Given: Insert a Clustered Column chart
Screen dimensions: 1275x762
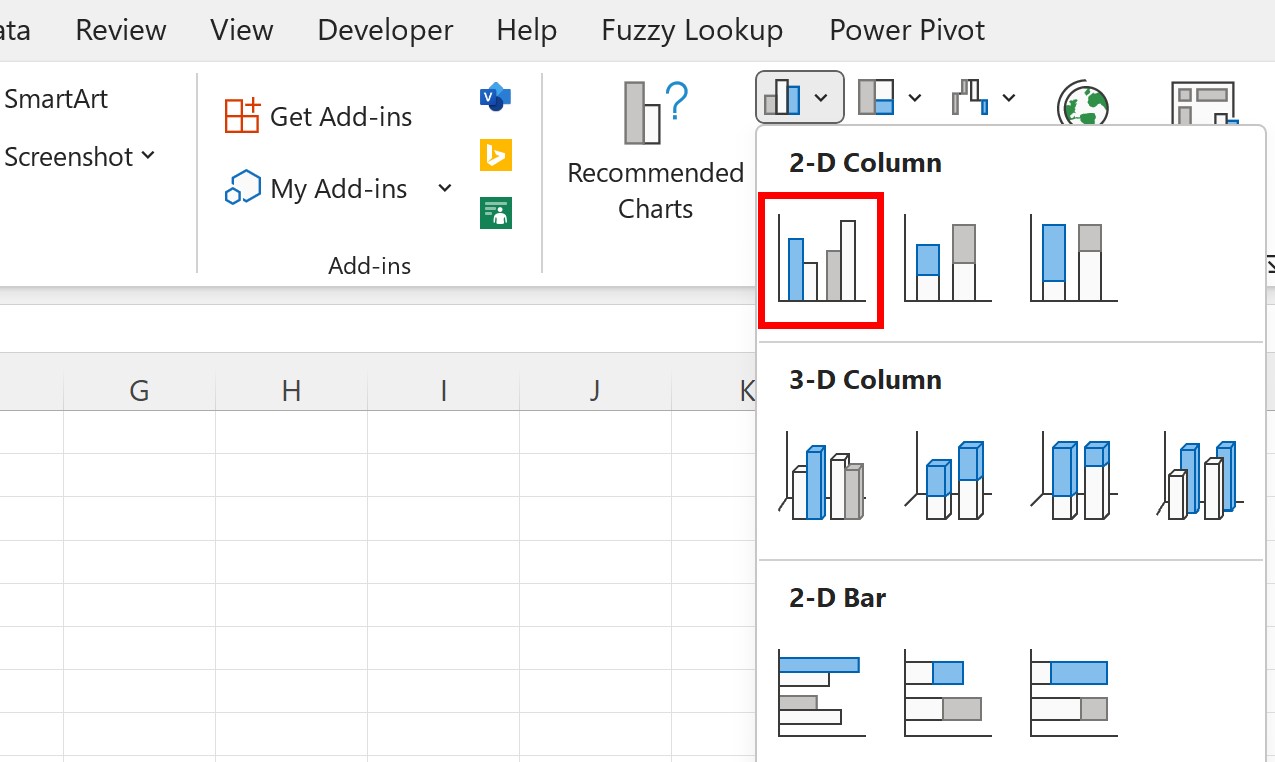Looking at the screenshot, I should [820, 258].
